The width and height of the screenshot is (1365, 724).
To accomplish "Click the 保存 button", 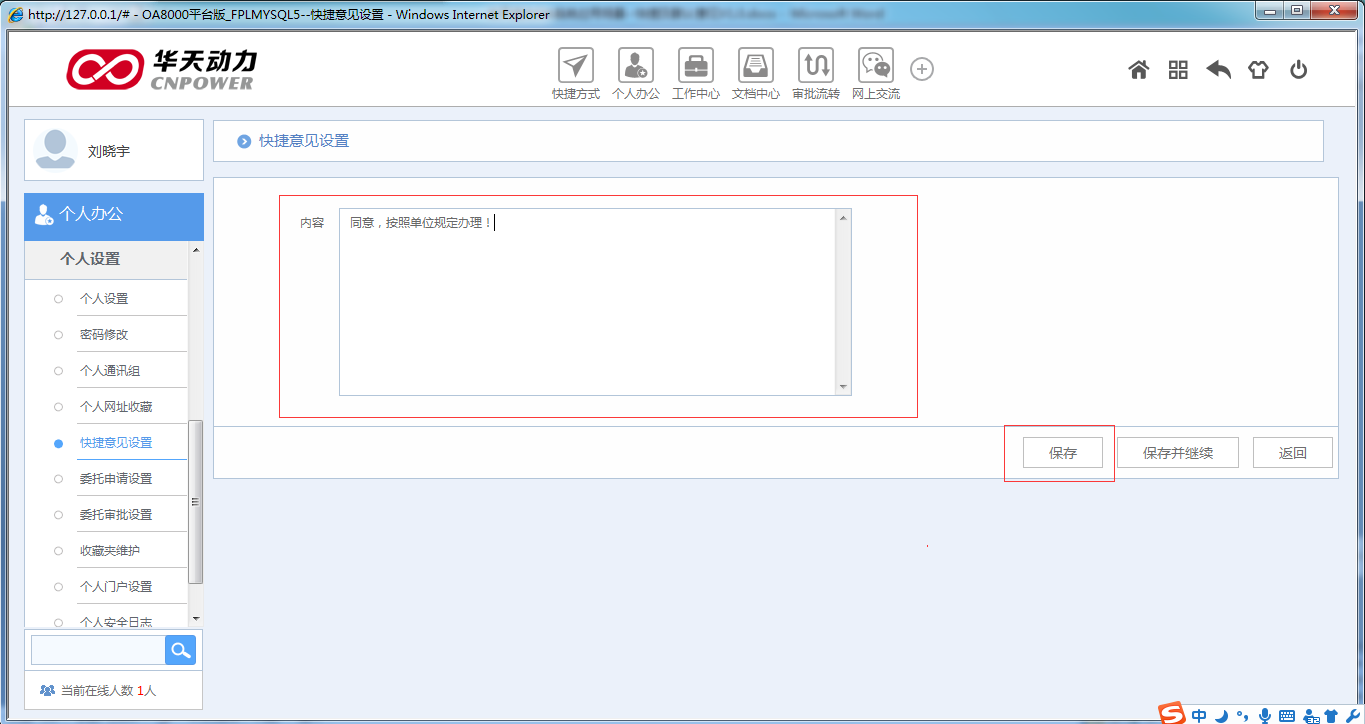I will [x=1062, y=453].
